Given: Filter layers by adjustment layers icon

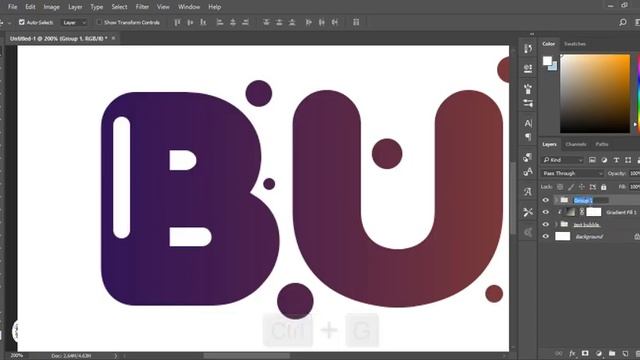Looking at the screenshot, I should point(604,160).
